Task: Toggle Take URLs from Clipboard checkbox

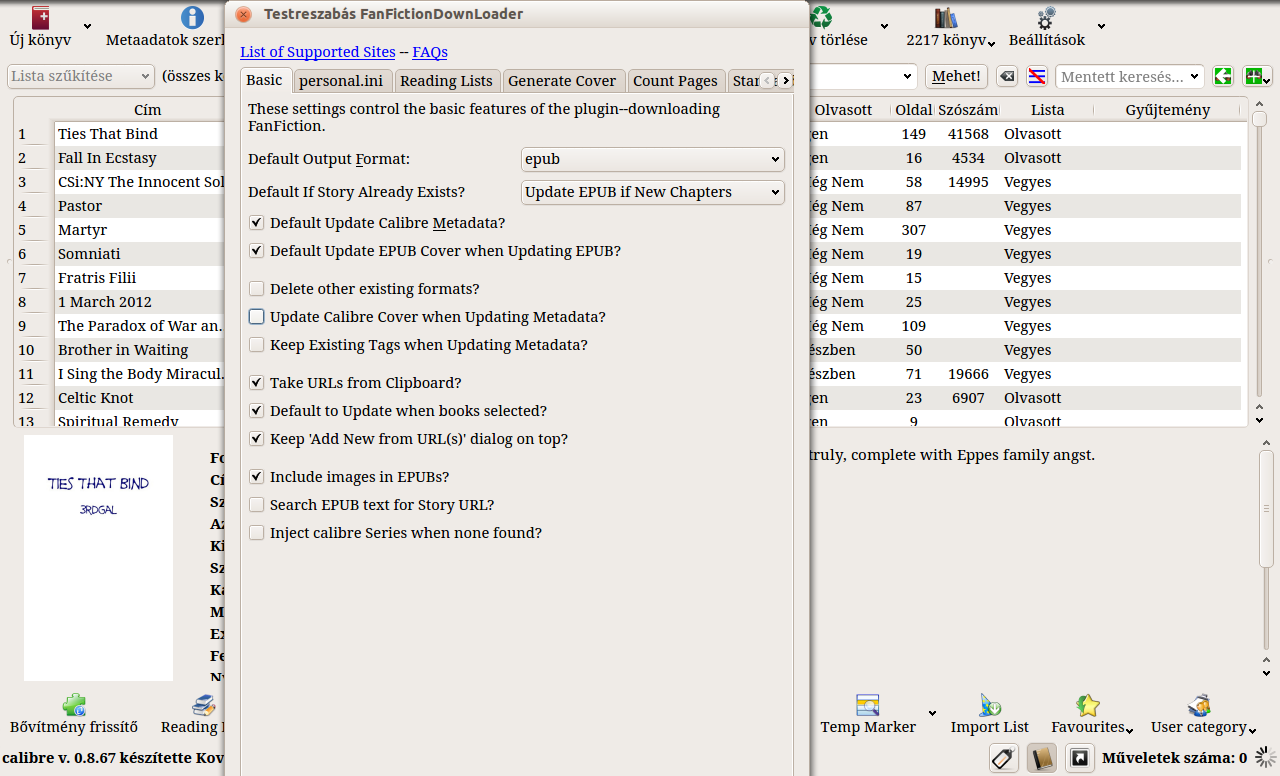Action: pos(257,383)
